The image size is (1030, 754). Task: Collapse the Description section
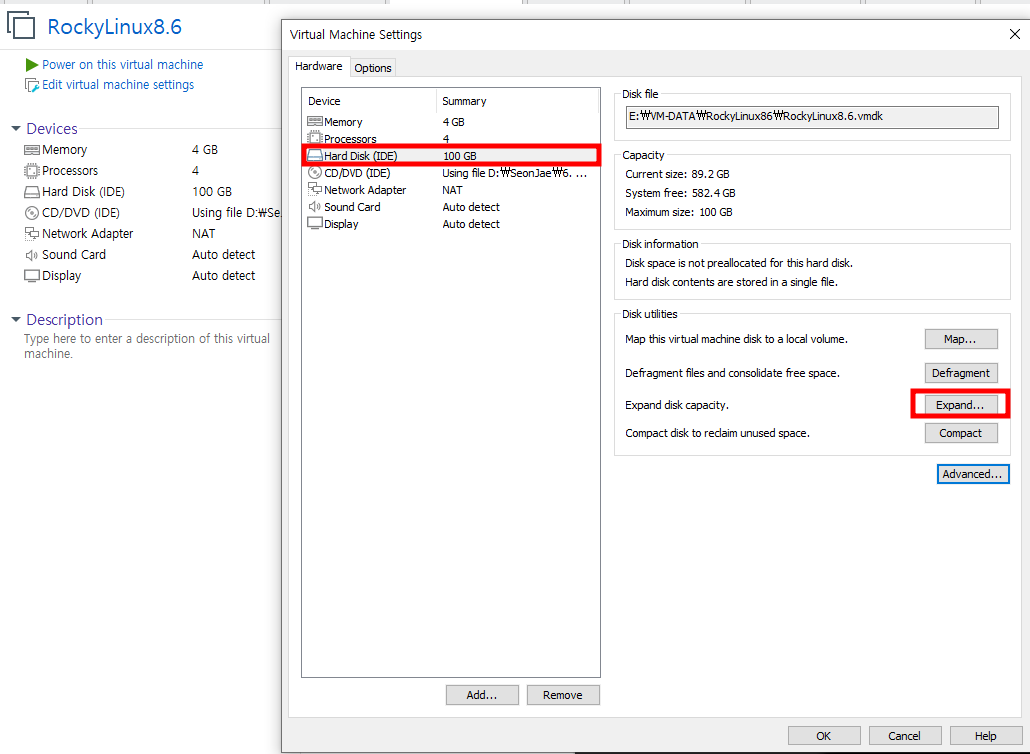[x=16, y=320]
